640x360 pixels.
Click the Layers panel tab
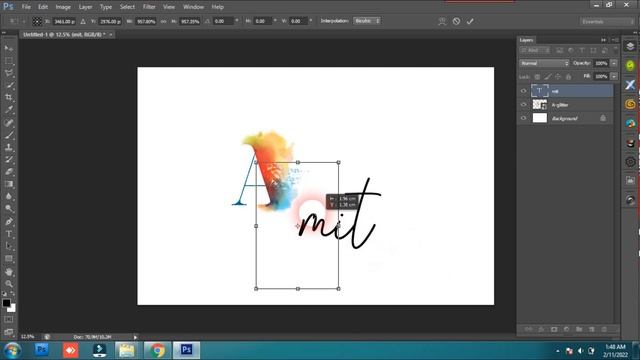pos(527,40)
